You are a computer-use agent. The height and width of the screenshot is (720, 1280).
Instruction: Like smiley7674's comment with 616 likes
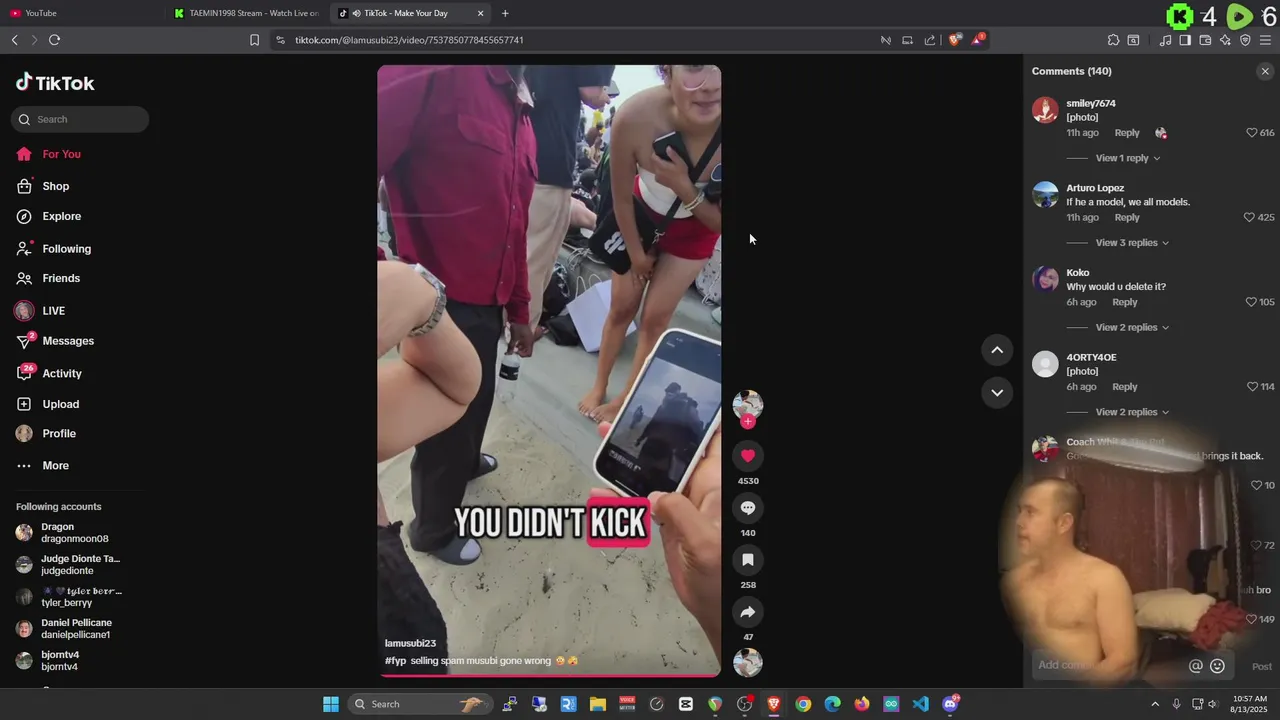point(1251,133)
